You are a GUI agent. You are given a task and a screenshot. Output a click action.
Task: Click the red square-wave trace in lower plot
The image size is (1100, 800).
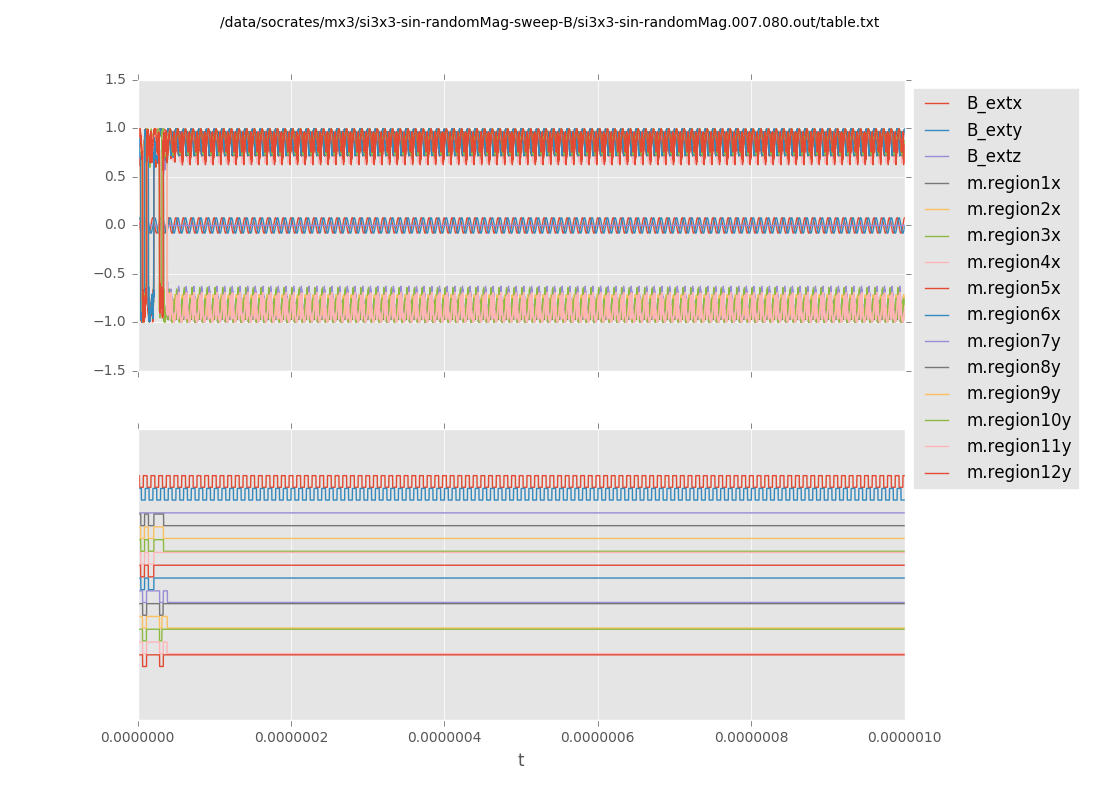click(x=520, y=480)
